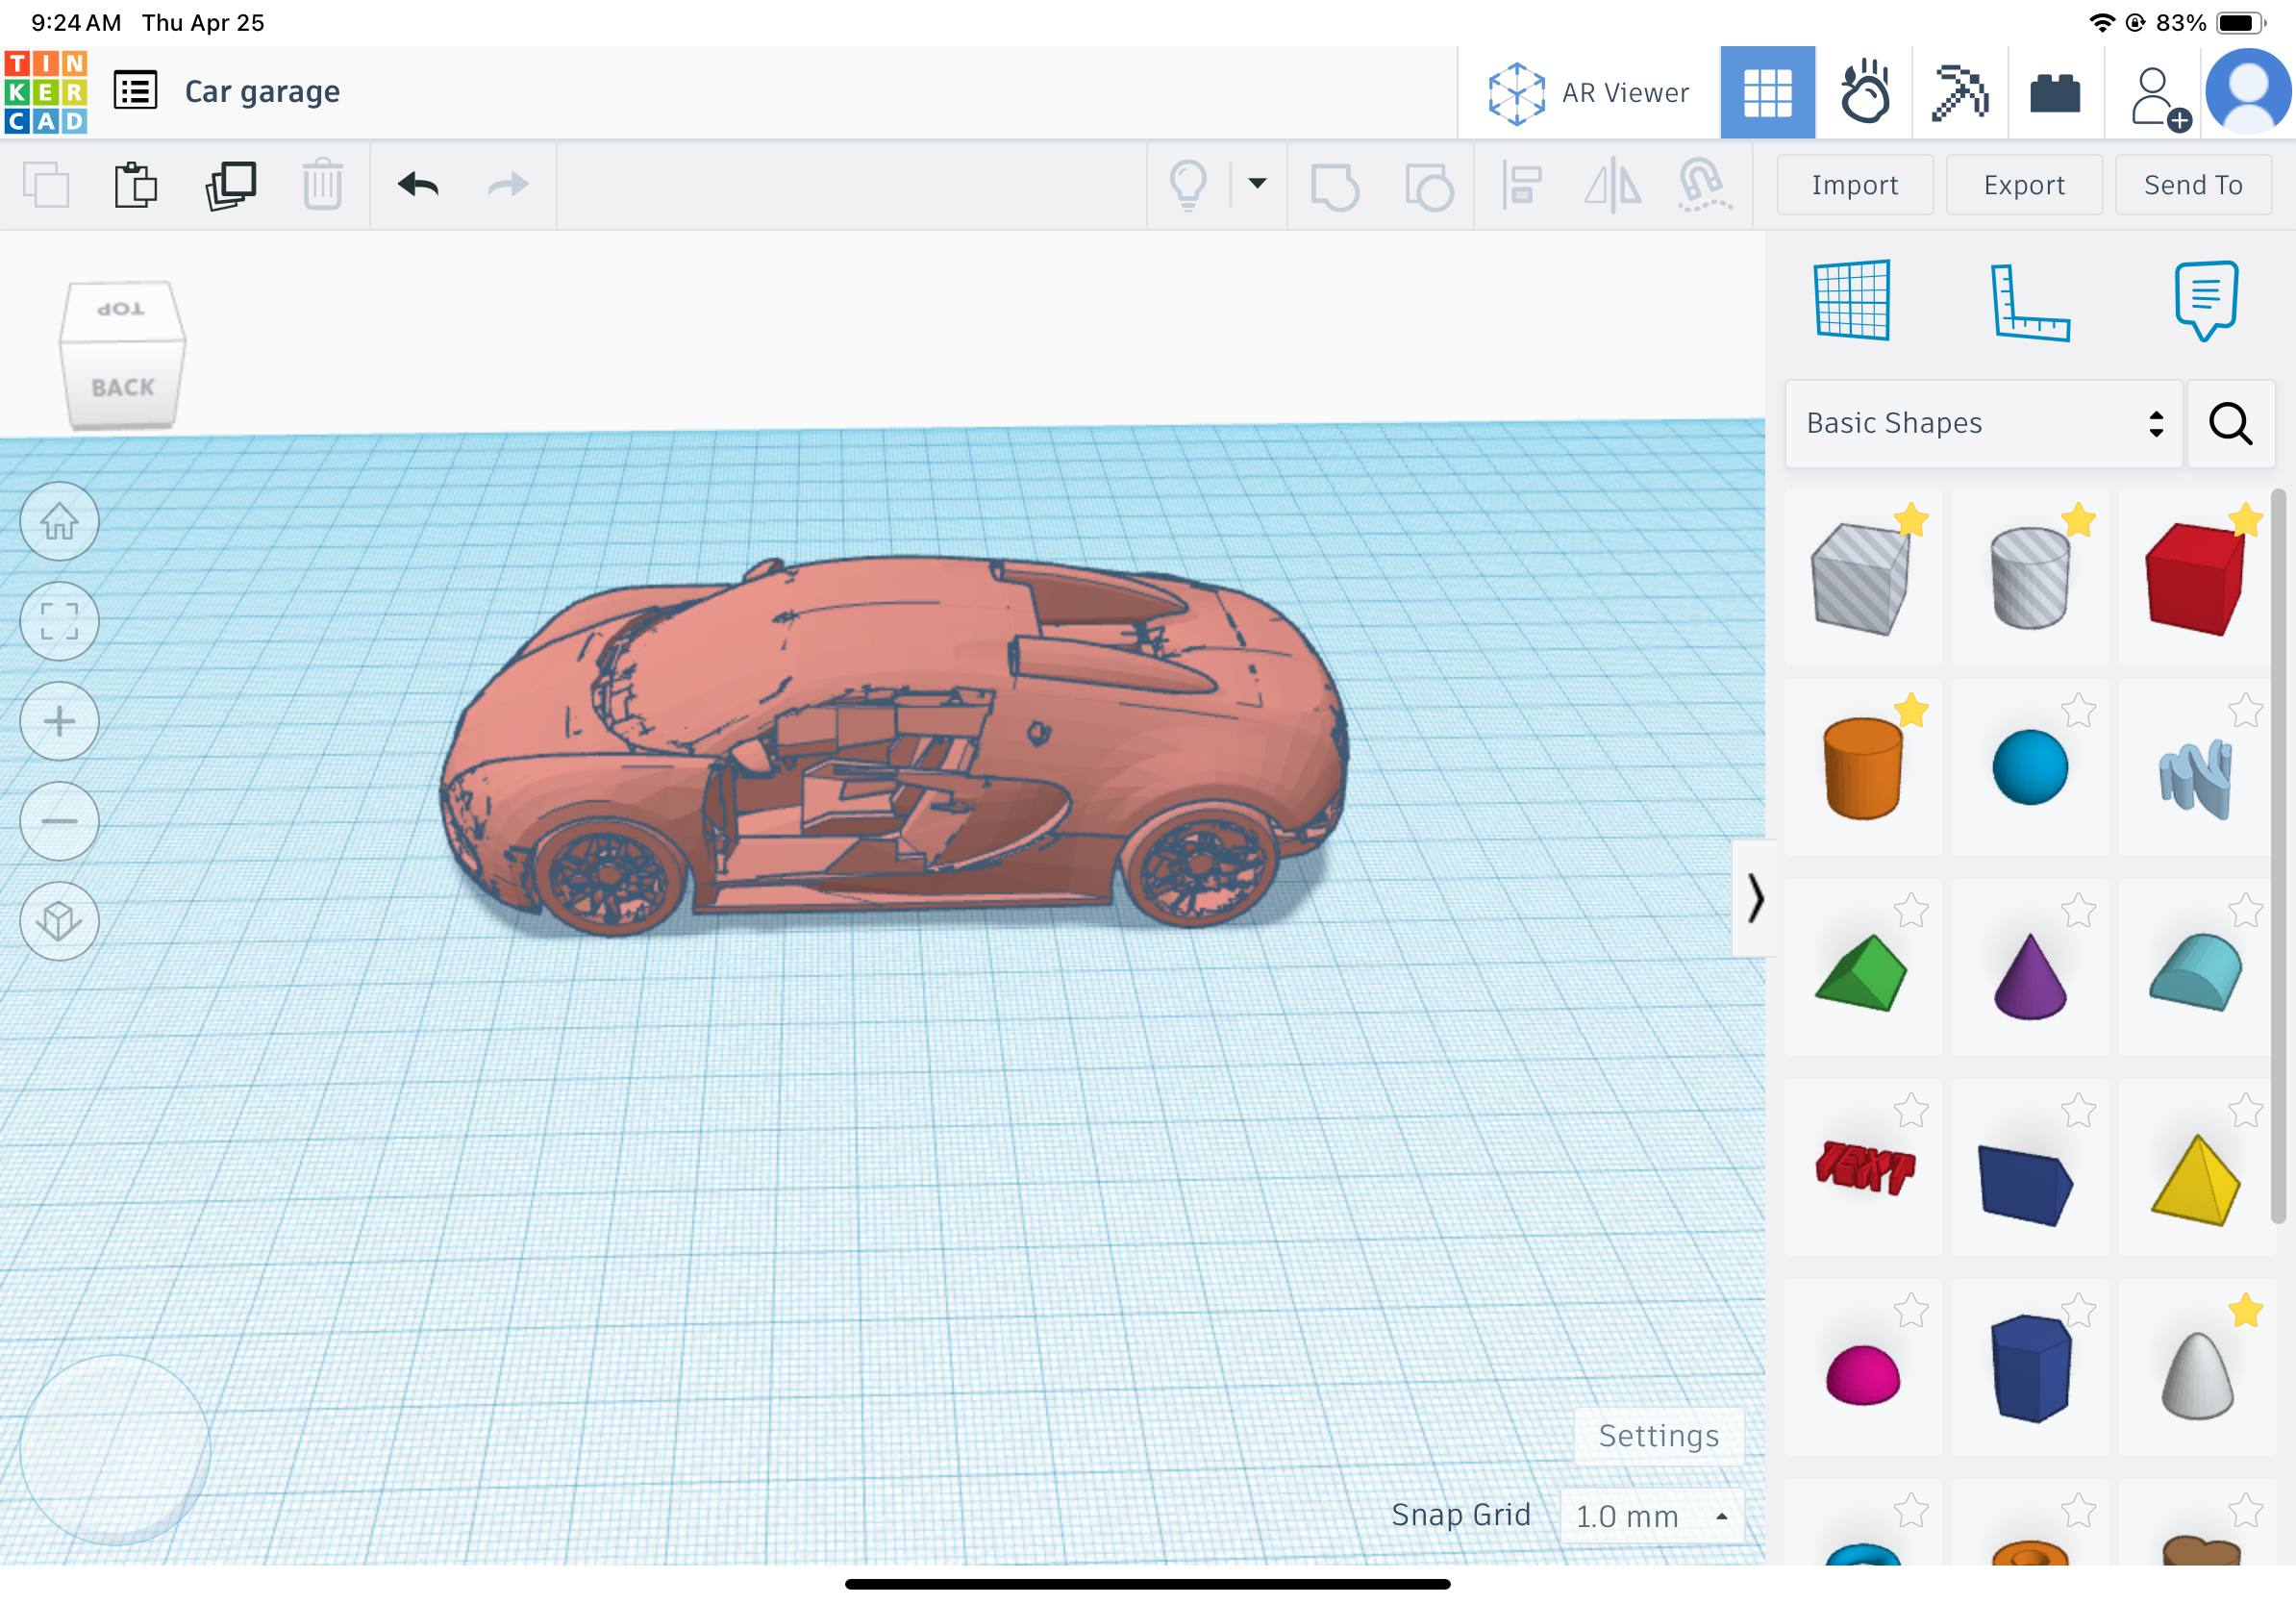
Task: Click the Send To button
Action: tap(2193, 185)
